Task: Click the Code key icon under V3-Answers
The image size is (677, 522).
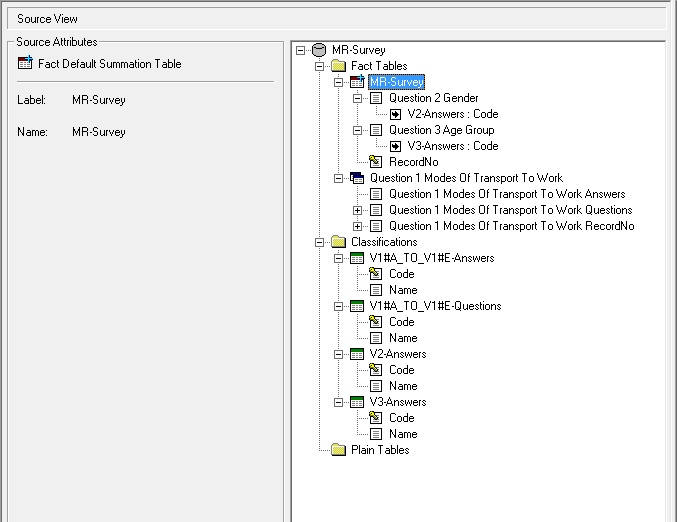Action: click(376, 418)
